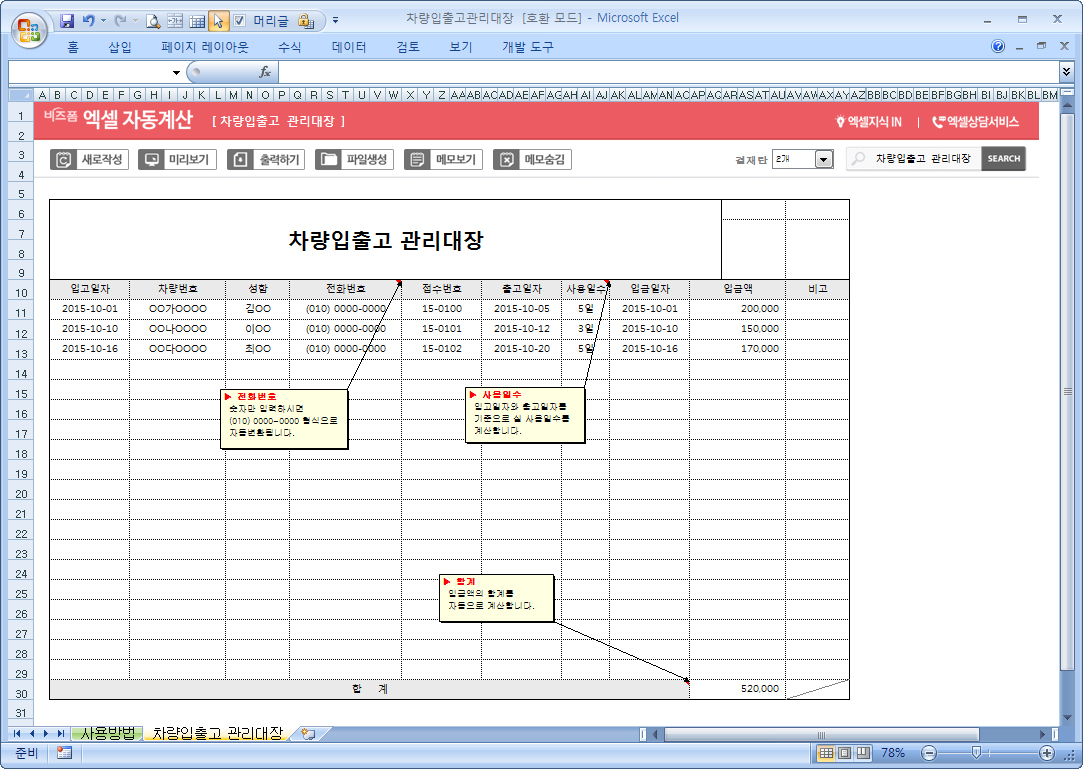This screenshot has width=1083, height=769.
Task: Click the 미리보기 button
Action: point(178,160)
